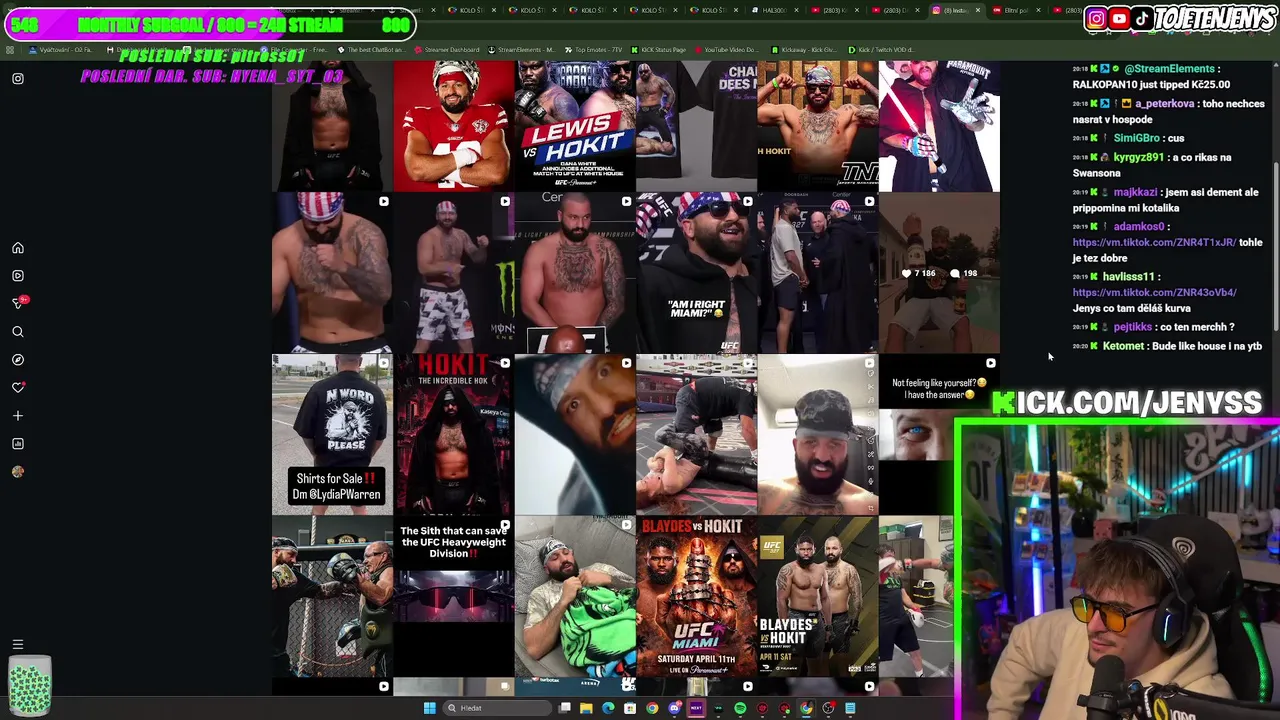
Task: Open the grappling on mat reel
Action: [x=697, y=435]
